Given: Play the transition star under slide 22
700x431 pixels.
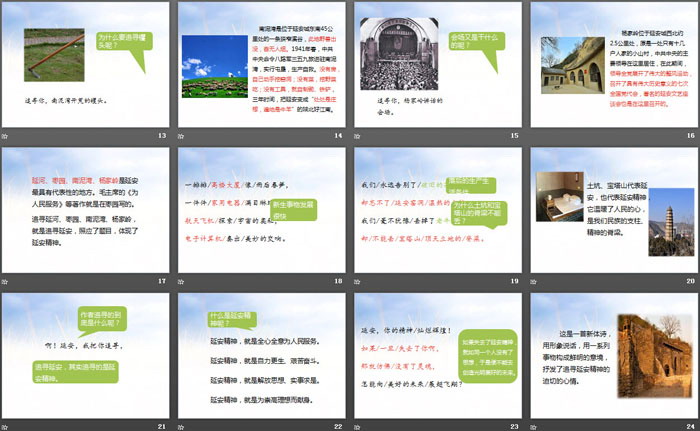Looking at the screenshot, I should (181, 427).
